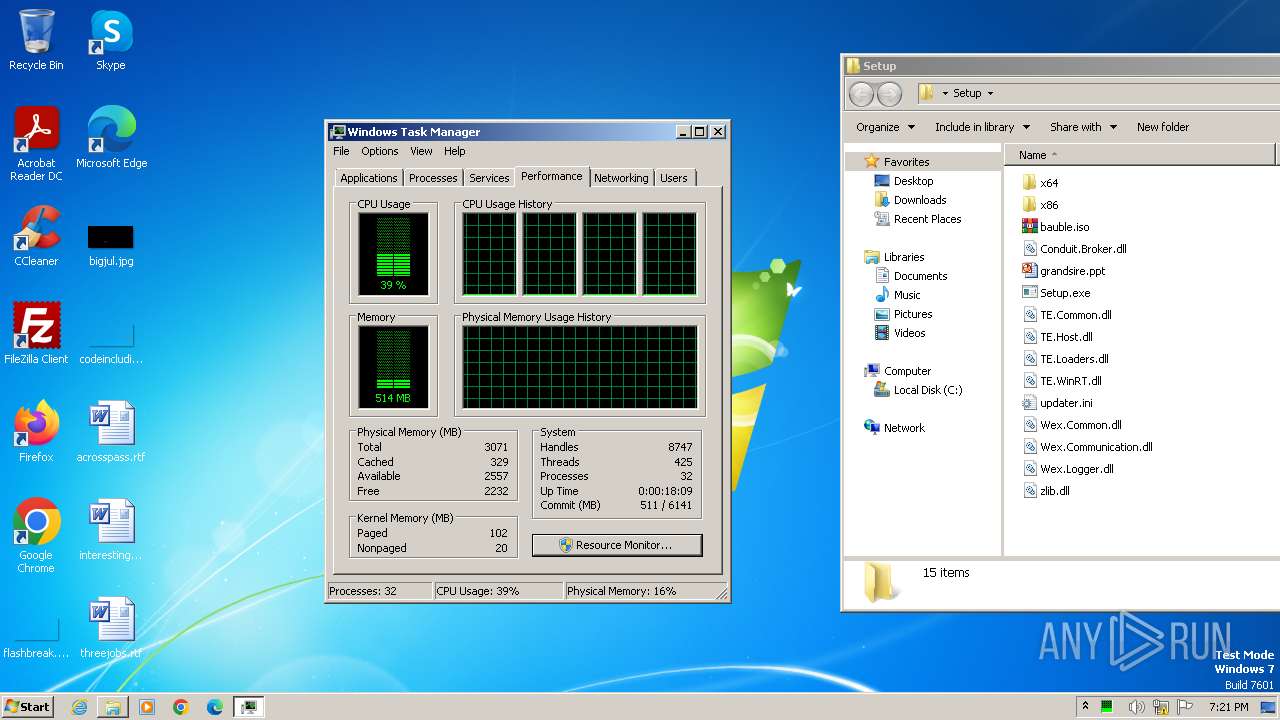1280x720 pixels.
Task: Click Chrome icon in taskbar
Action: (181, 707)
